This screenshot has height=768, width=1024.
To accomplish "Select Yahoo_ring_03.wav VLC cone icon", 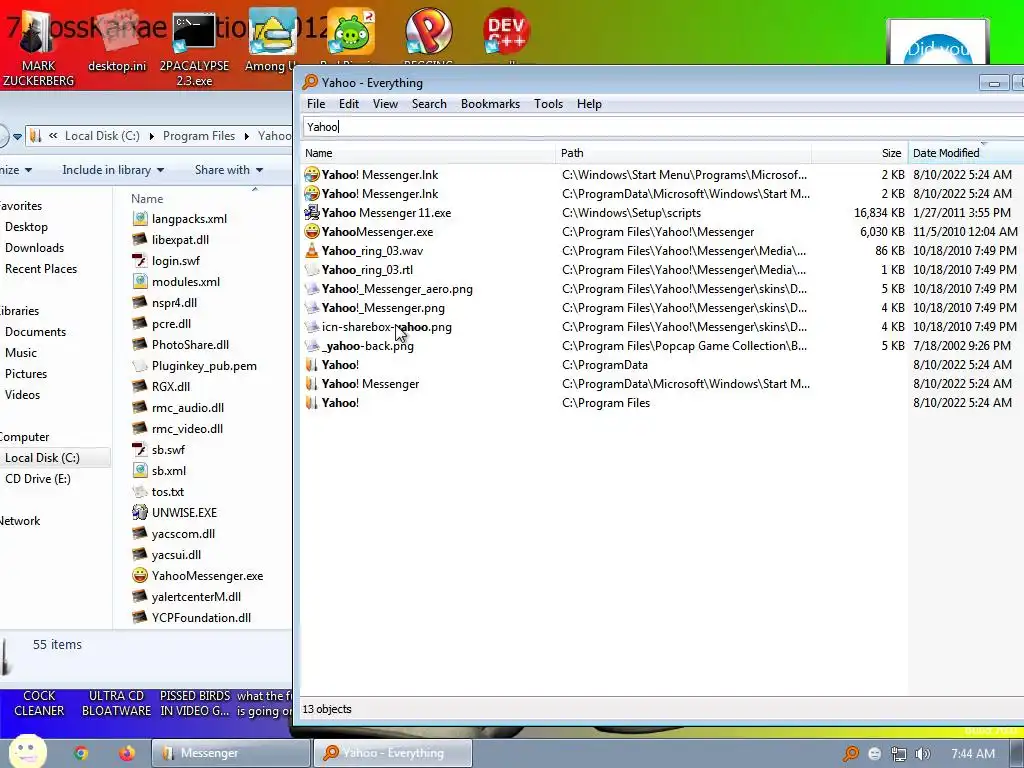I will pyautogui.click(x=312, y=251).
